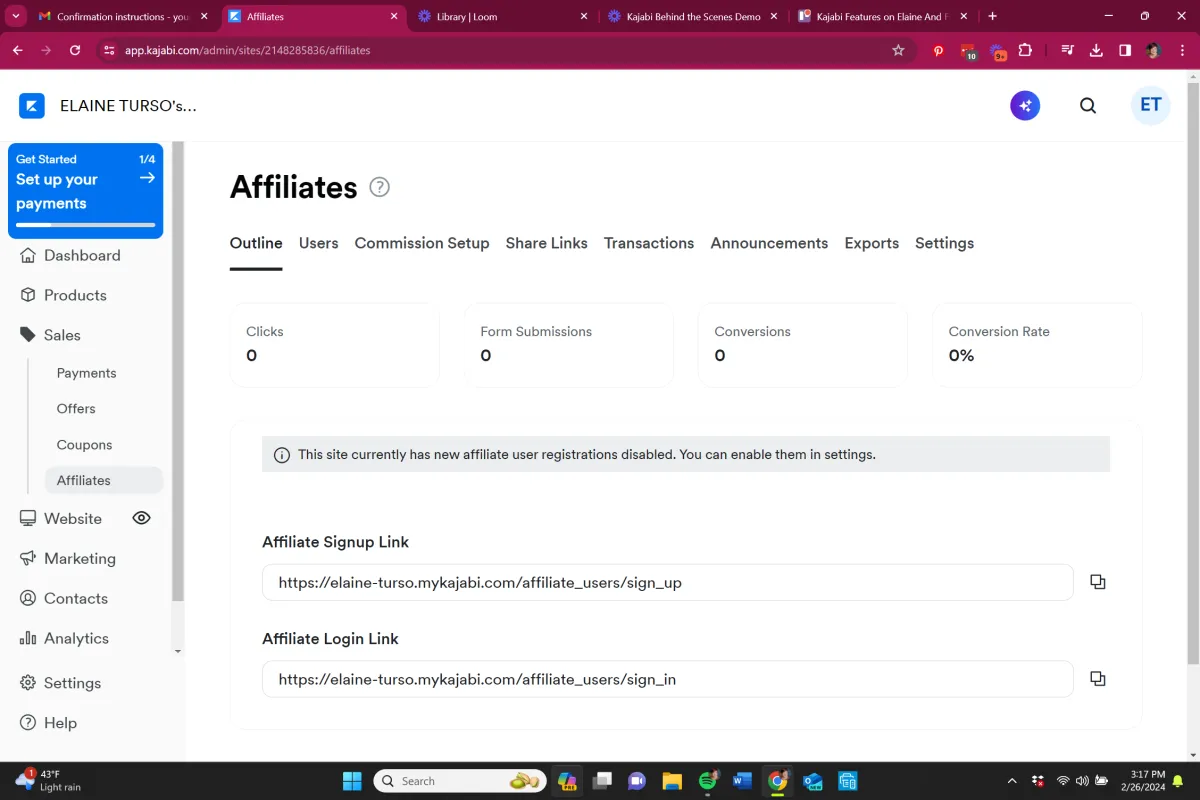Switch to the Users tab

(x=319, y=243)
